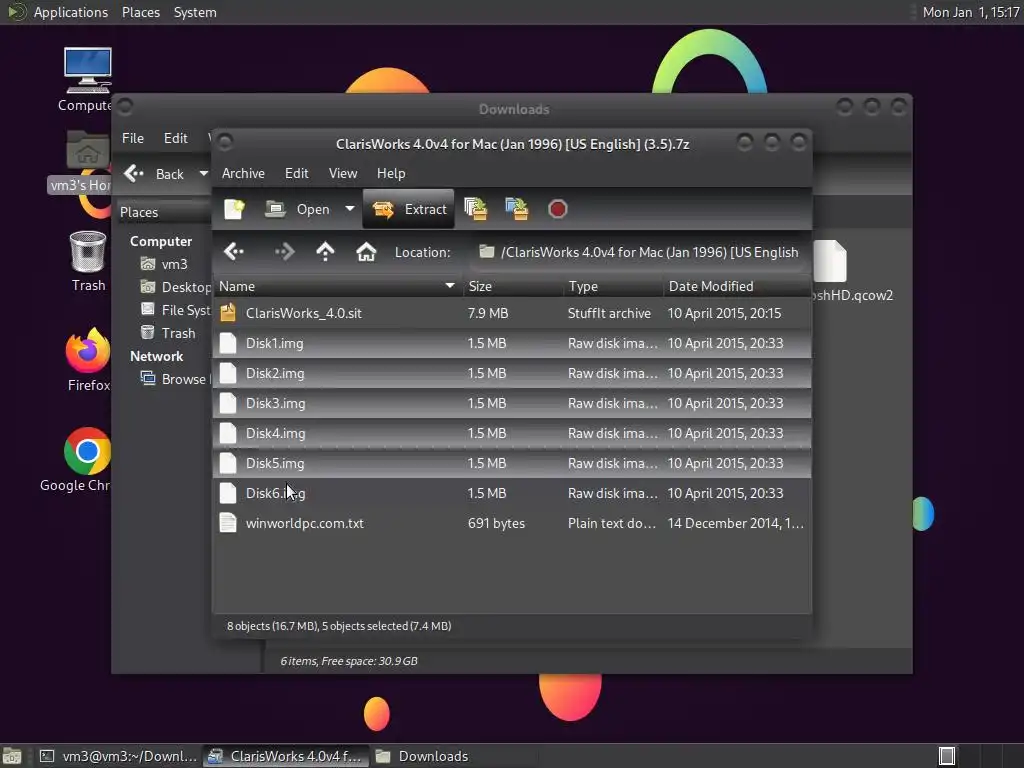The image size is (1024, 768).
Task: Select the ClarisWorks_4.0.sit file
Action: [x=512, y=313]
